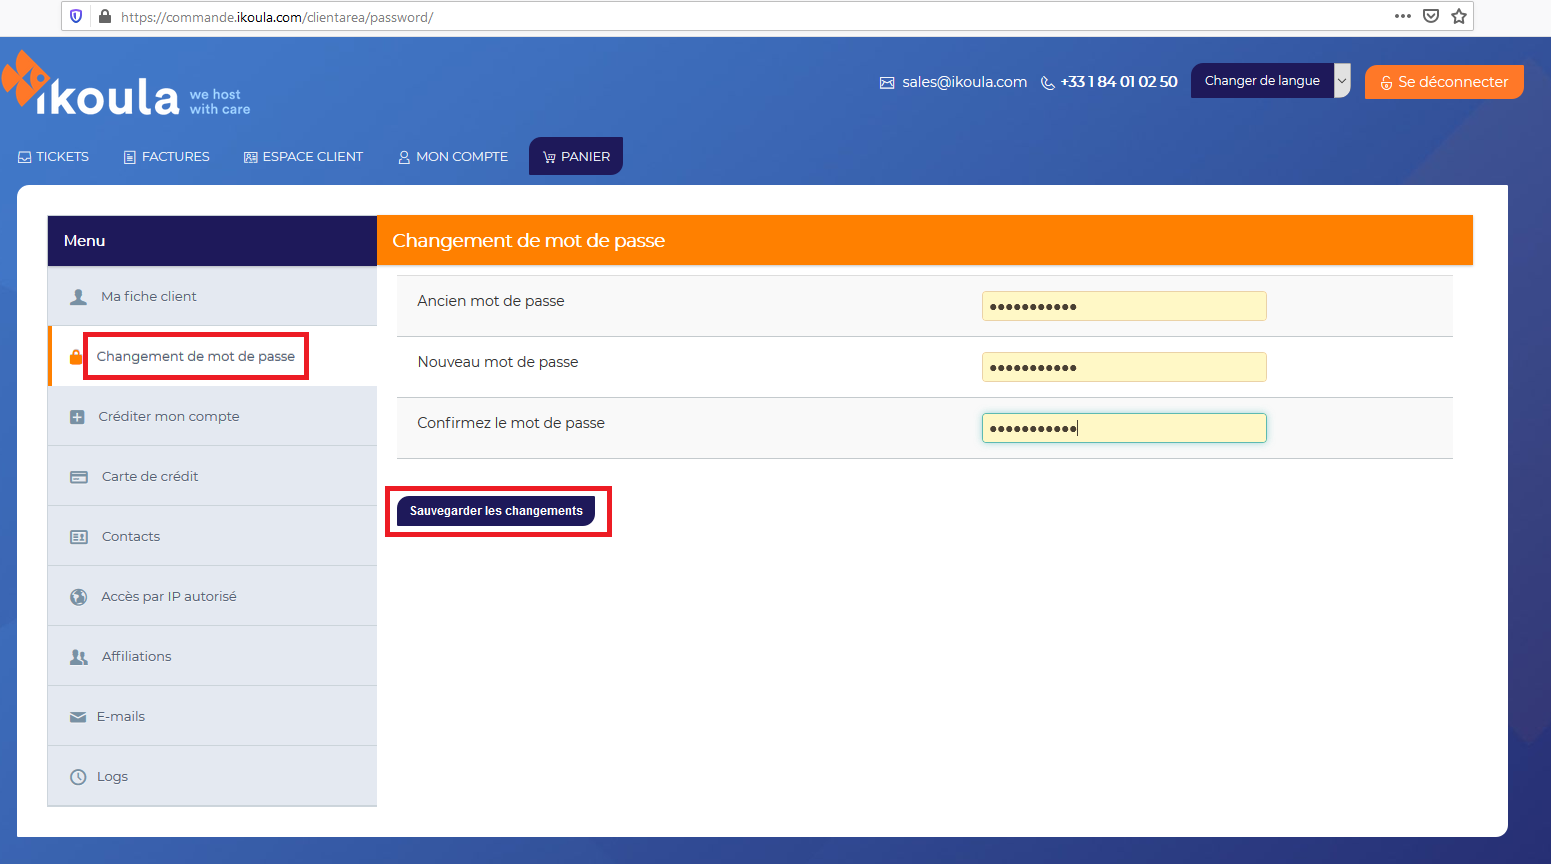Open the browser page actions ellipsis
The height and width of the screenshot is (864, 1551).
point(1403,16)
